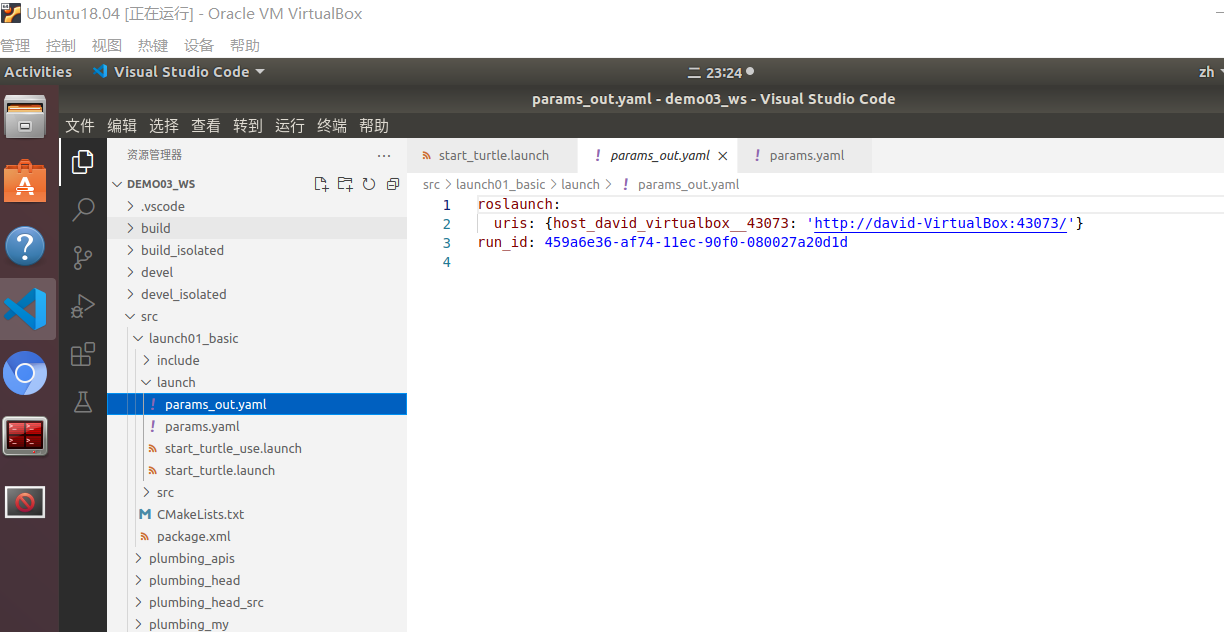The width and height of the screenshot is (1224, 632).
Task: Open the 运行 menu
Action: point(290,126)
